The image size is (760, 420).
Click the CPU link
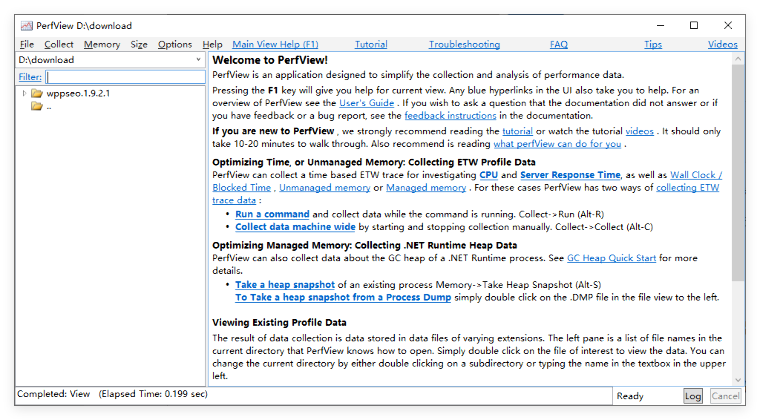pyautogui.click(x=489, y=174)
